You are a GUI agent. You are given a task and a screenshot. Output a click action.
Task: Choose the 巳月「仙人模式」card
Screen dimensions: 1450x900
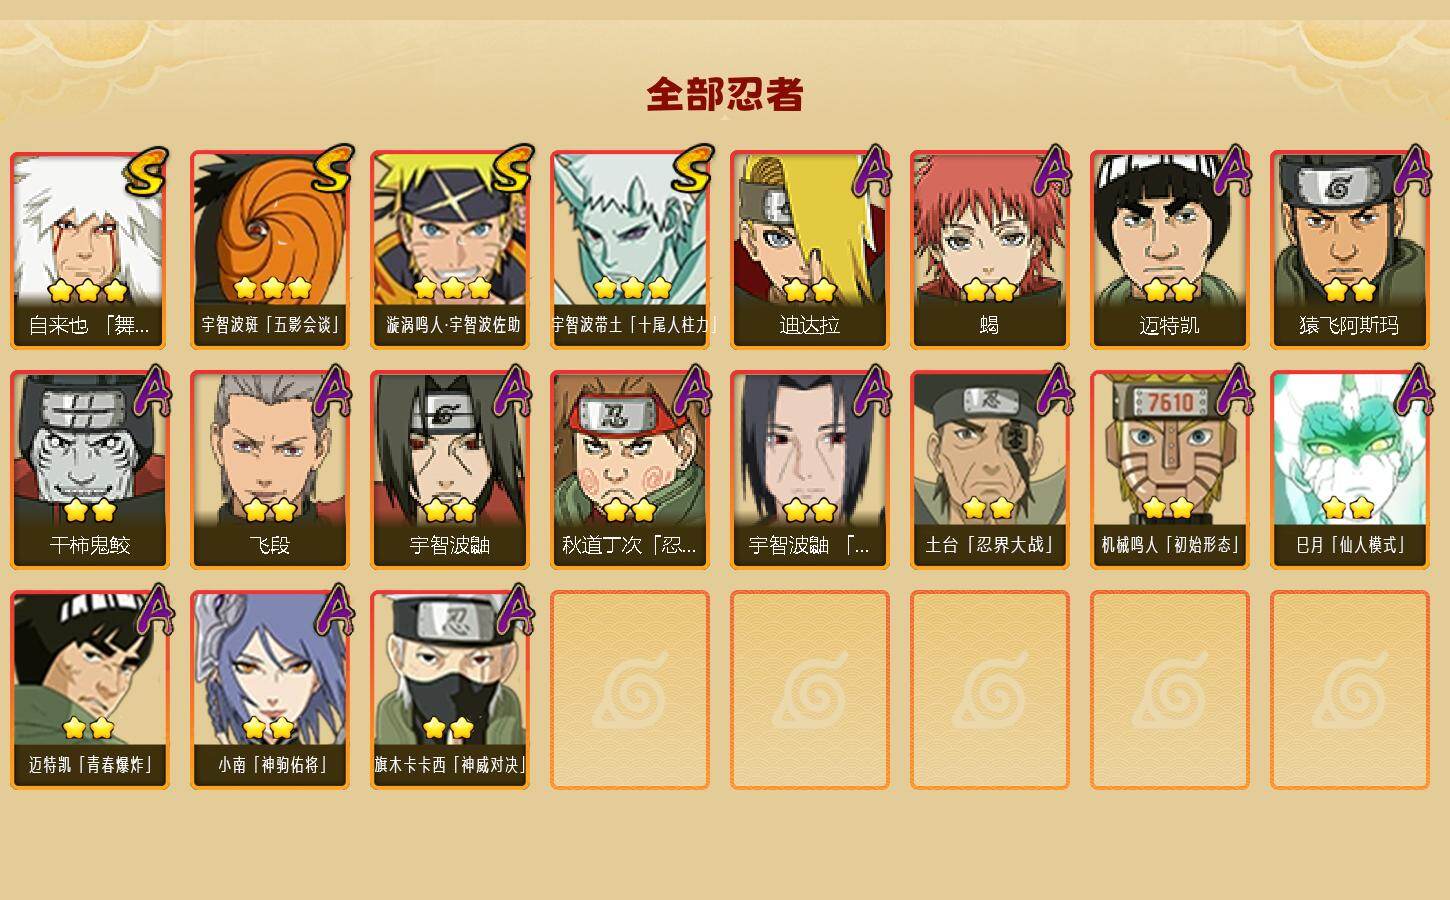[x=1350, y=470]
